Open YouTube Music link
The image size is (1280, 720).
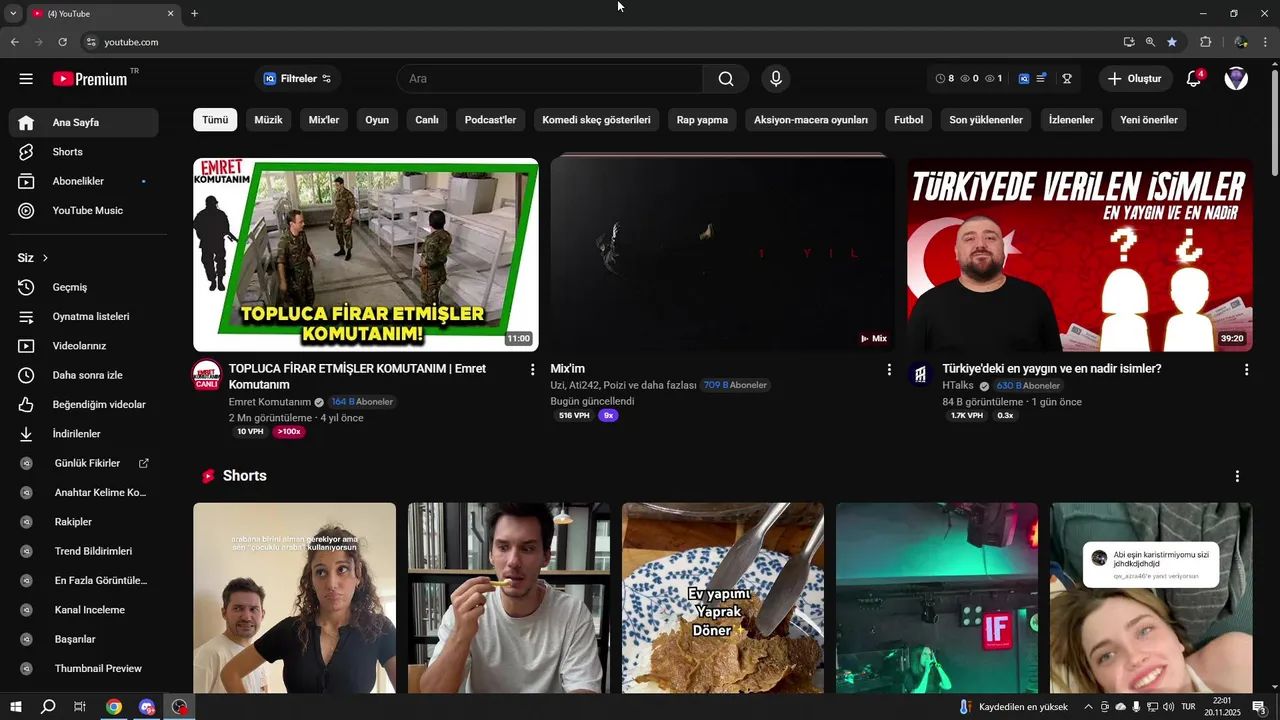tap(84, 211)
